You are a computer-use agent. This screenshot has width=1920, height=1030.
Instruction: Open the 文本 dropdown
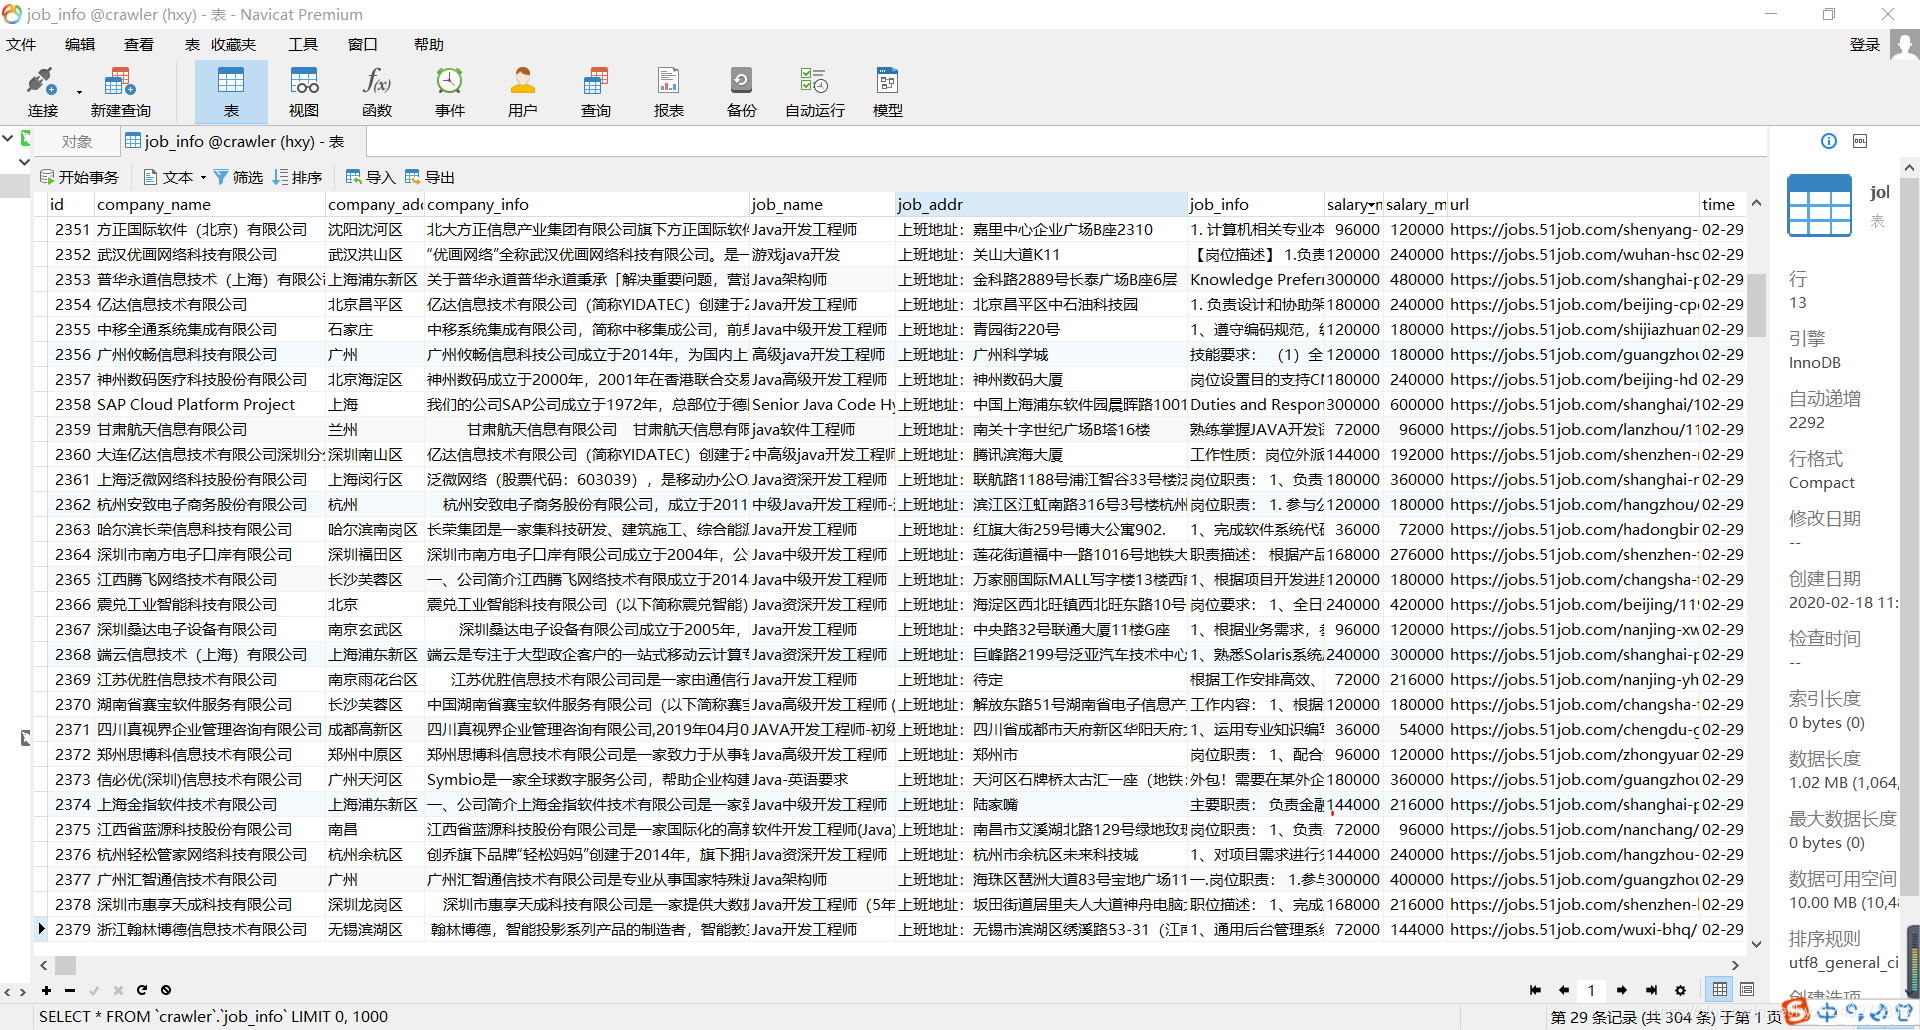[x=174, y=177]
